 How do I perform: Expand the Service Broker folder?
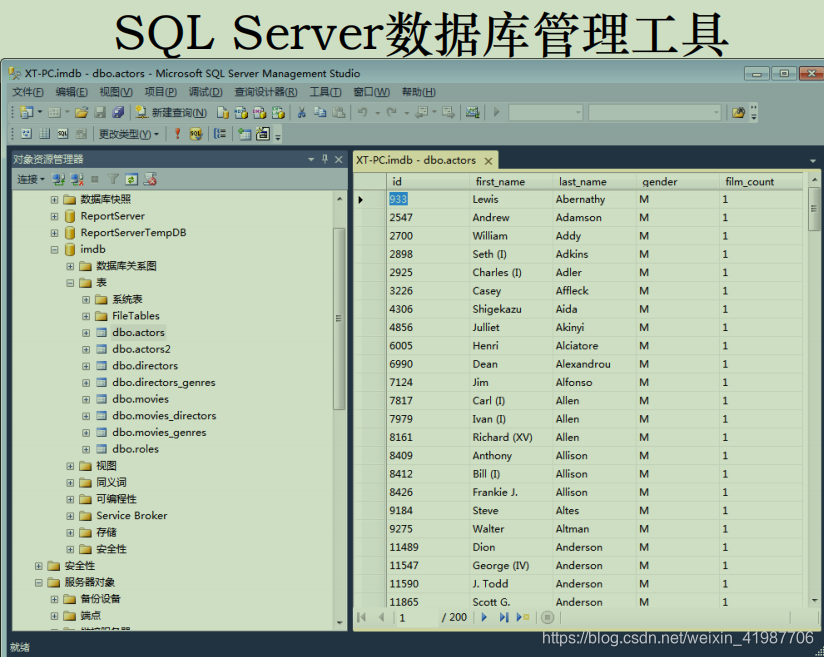[70, 516]
